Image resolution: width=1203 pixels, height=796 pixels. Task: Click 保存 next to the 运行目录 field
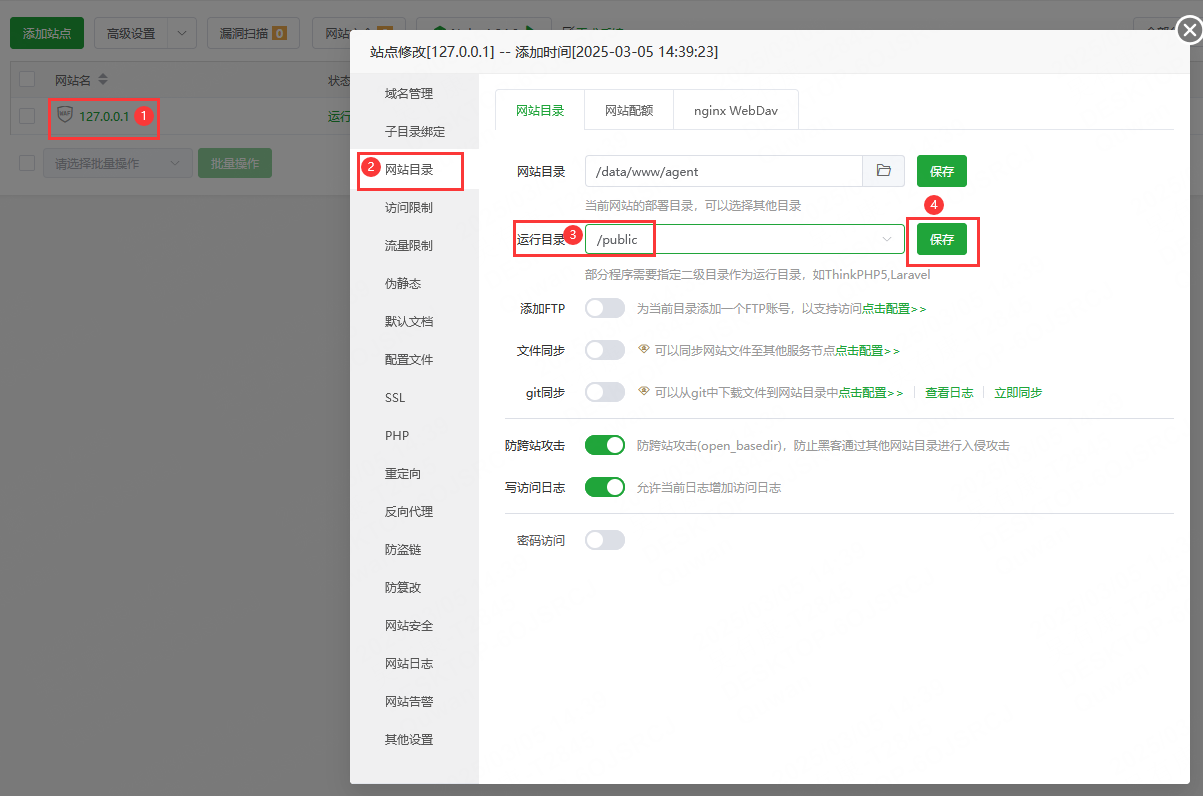[941, 239]
